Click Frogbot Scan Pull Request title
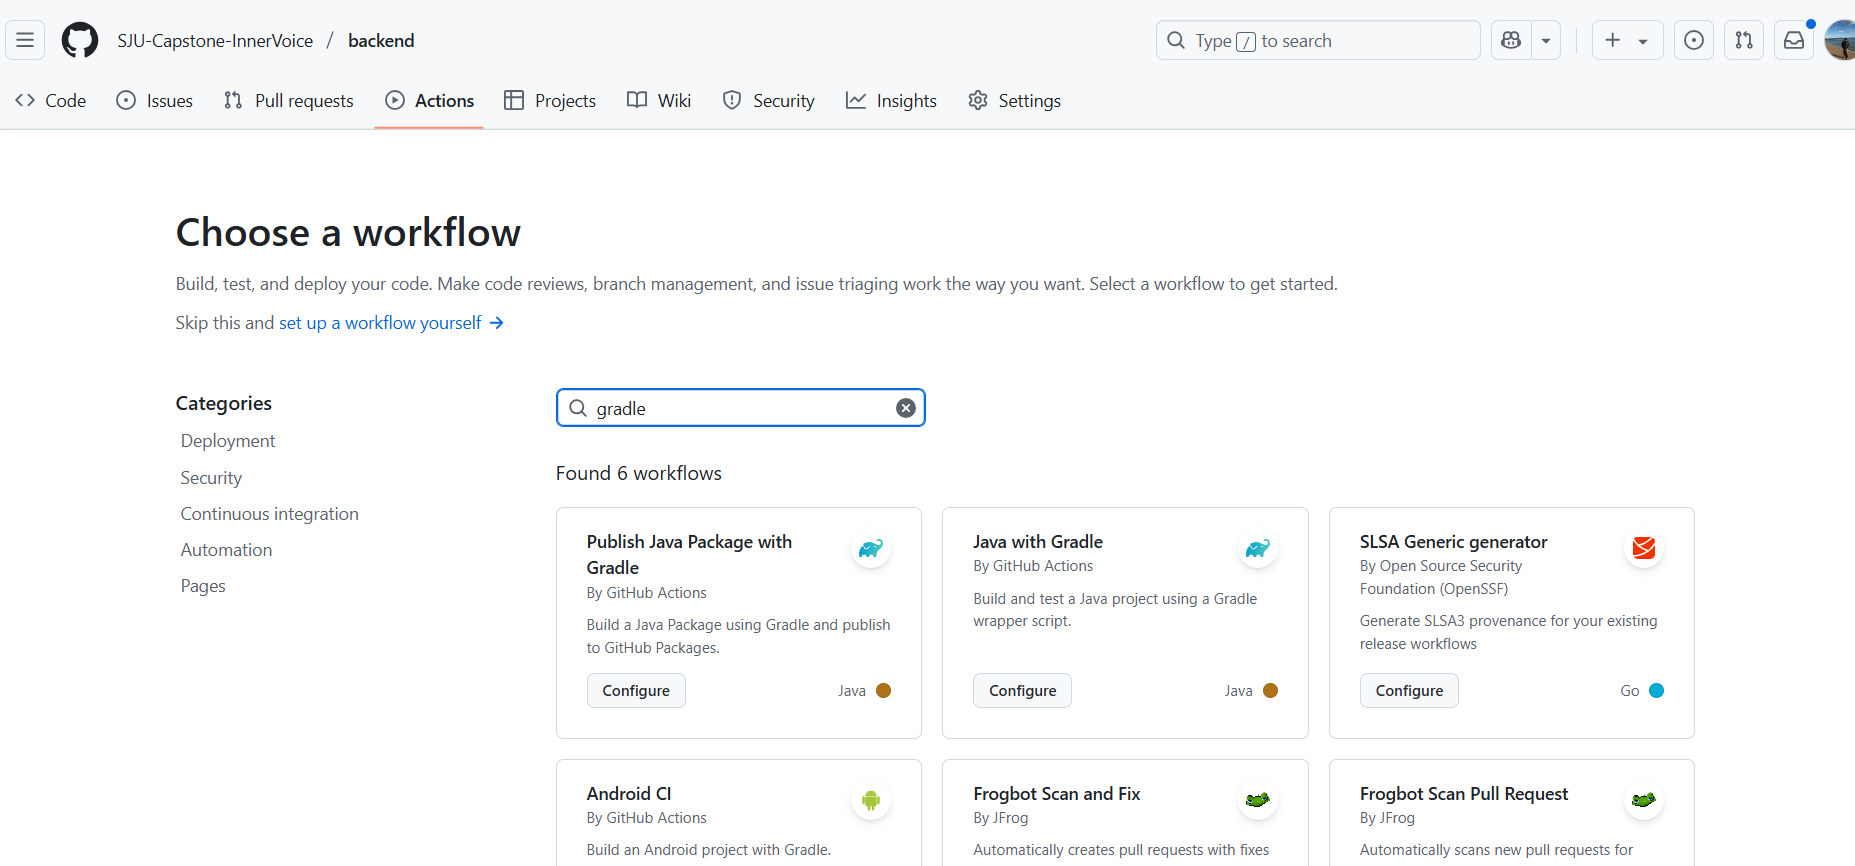This screenshot has height=866, width=1855. tap(1464, 794)
